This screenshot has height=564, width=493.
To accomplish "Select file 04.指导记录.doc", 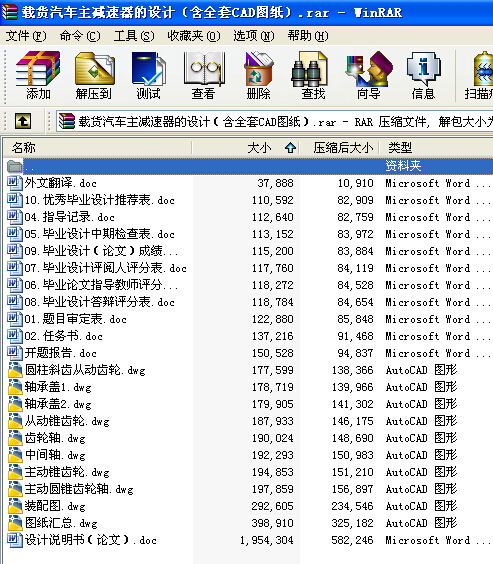I will tap(69, 217).
